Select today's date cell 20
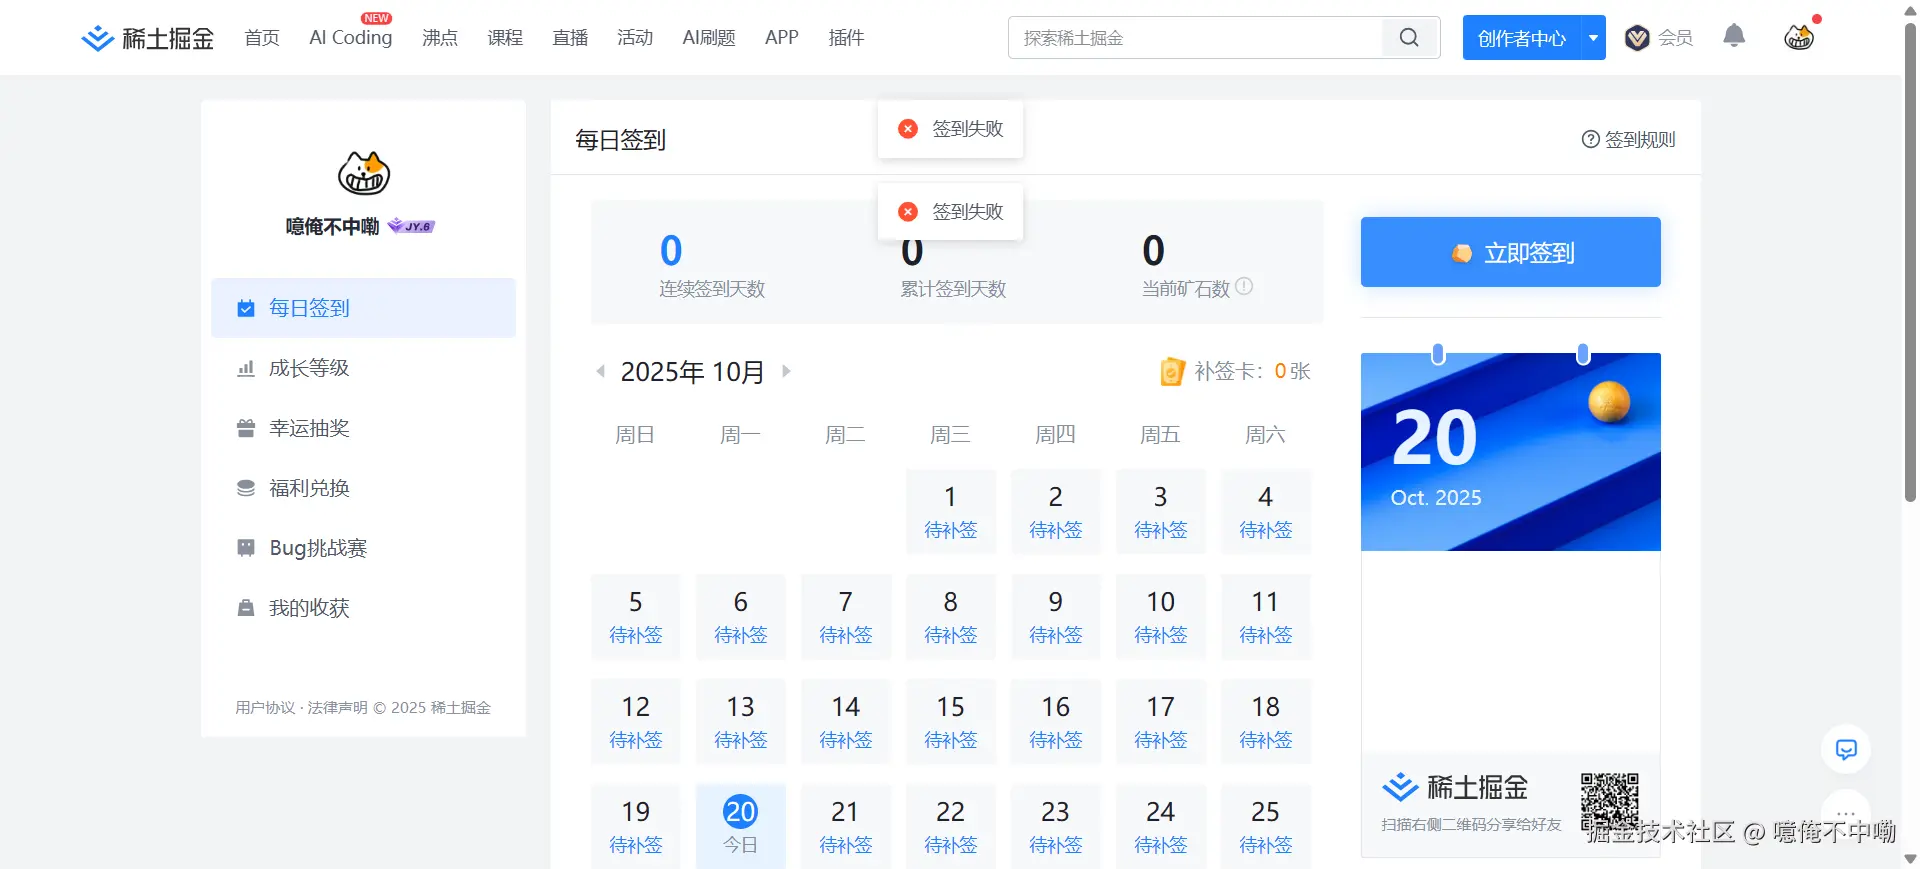Screen dimensions: 1920x869 pyautogui.click(x=741, y=826)
